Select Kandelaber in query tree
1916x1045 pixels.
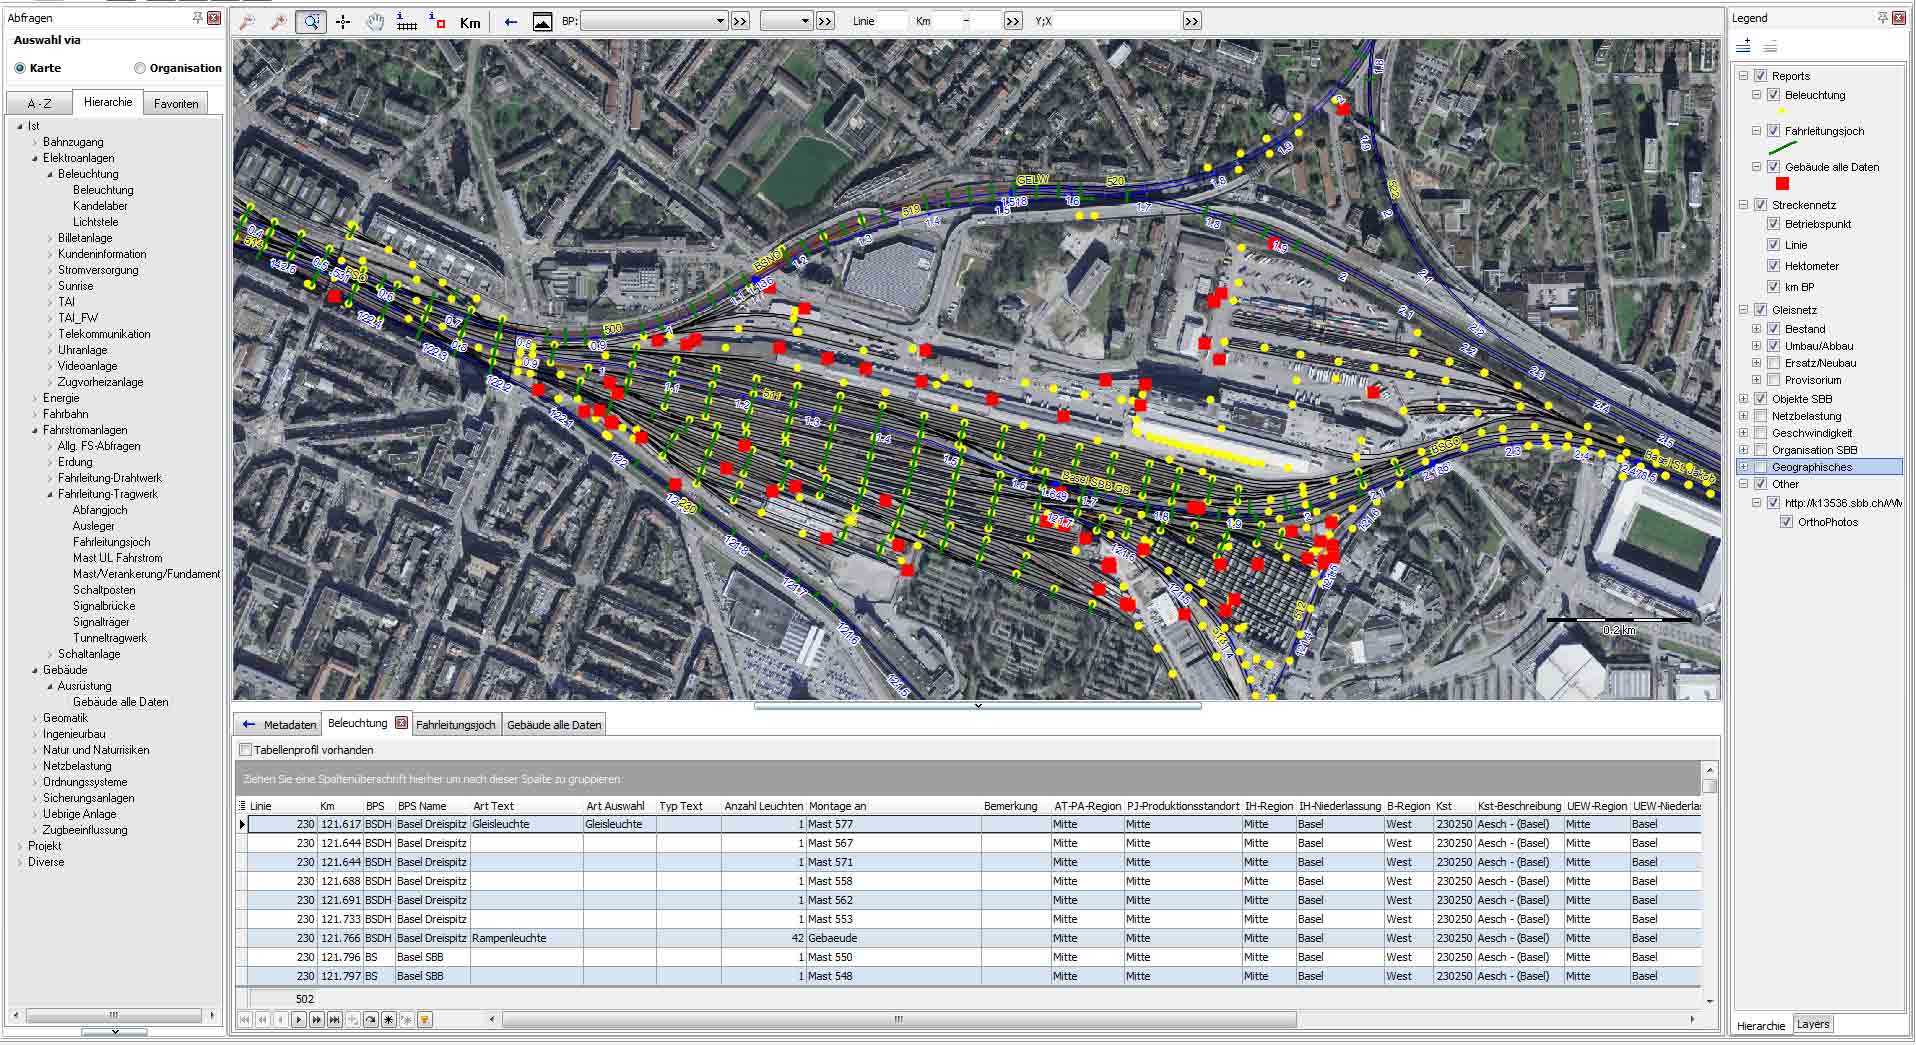[x=100, y=206]
